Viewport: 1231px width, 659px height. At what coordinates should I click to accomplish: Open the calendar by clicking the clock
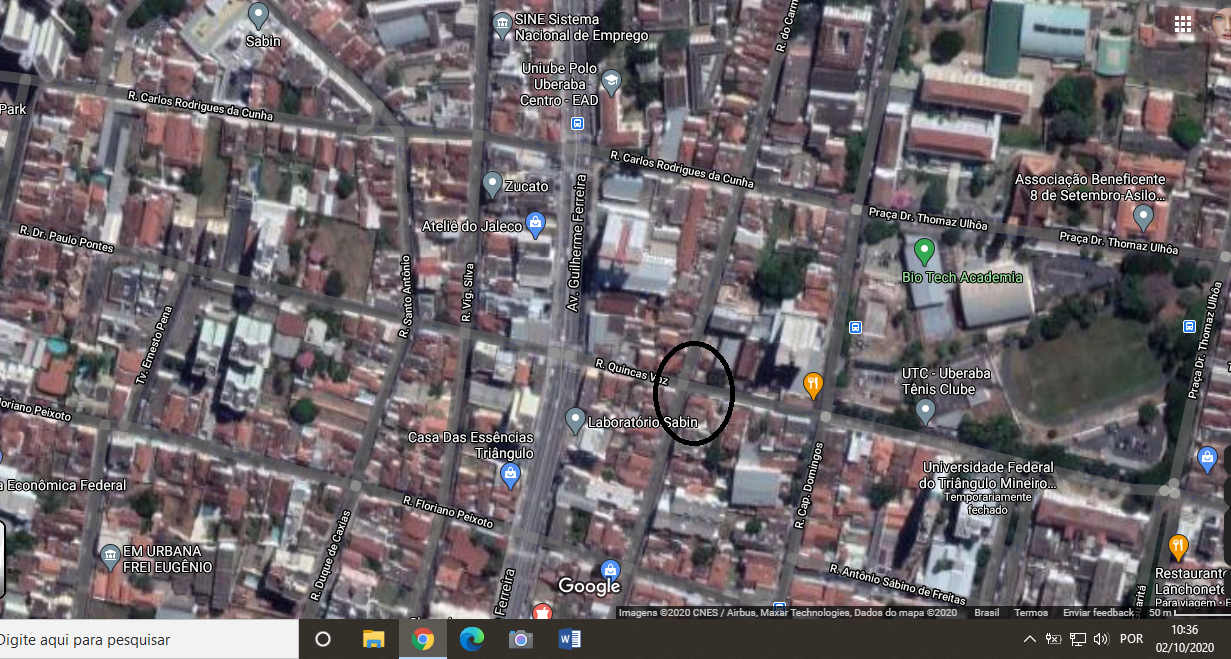(x=1186, y=639)
